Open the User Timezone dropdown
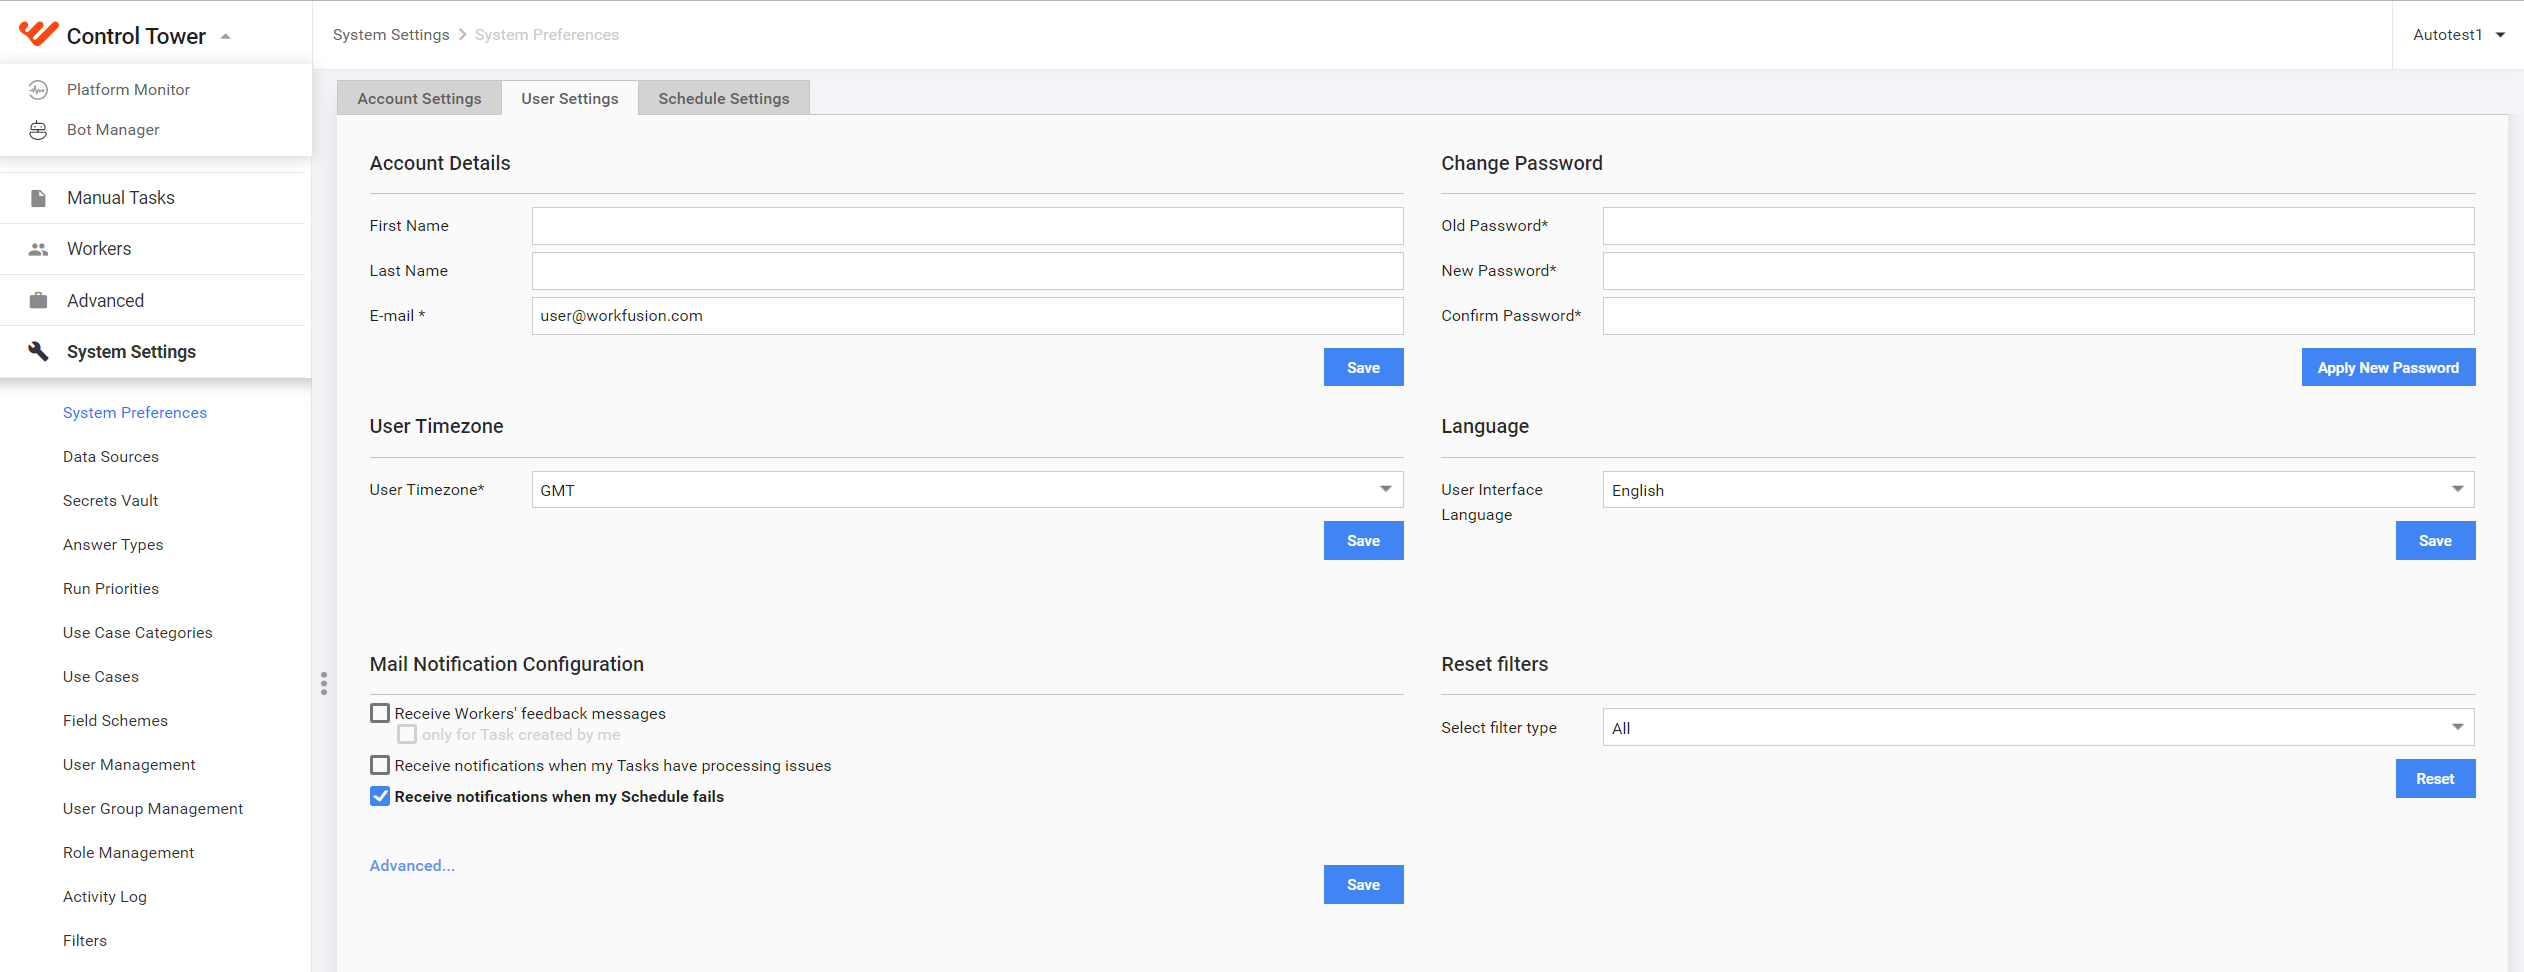 967,490
